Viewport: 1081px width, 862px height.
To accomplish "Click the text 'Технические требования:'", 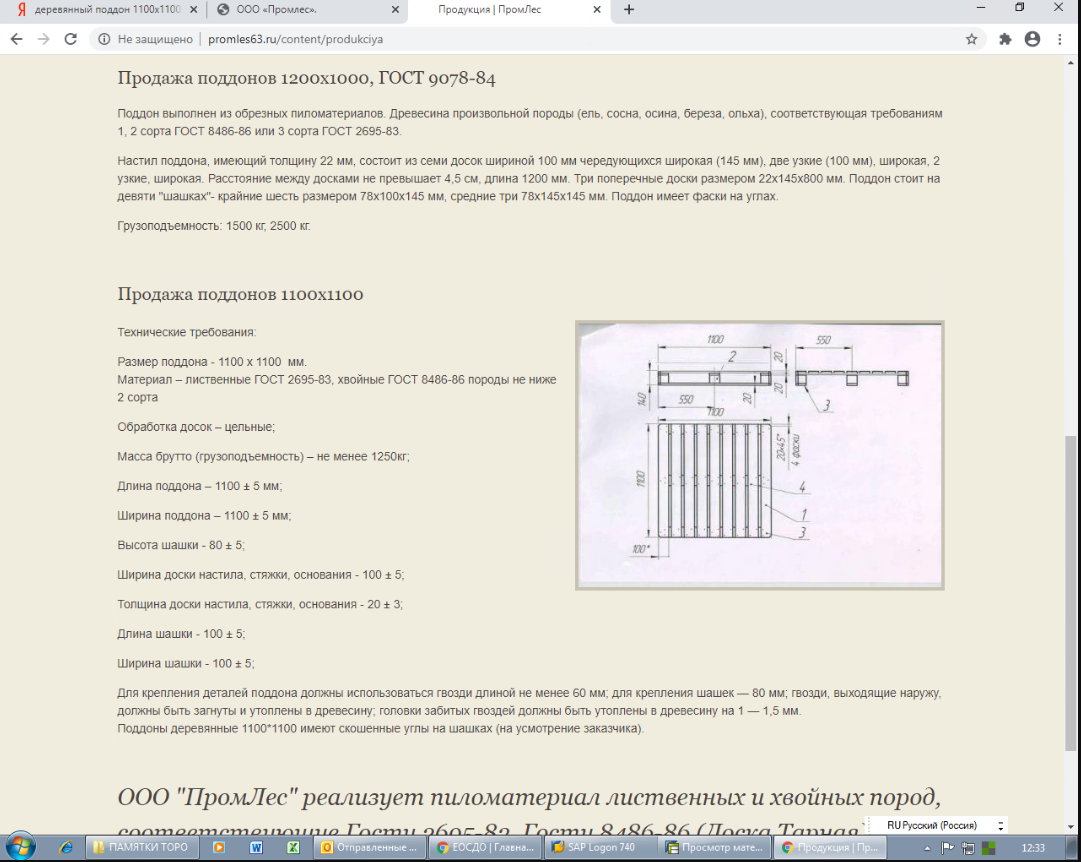I will click(186, 332).
